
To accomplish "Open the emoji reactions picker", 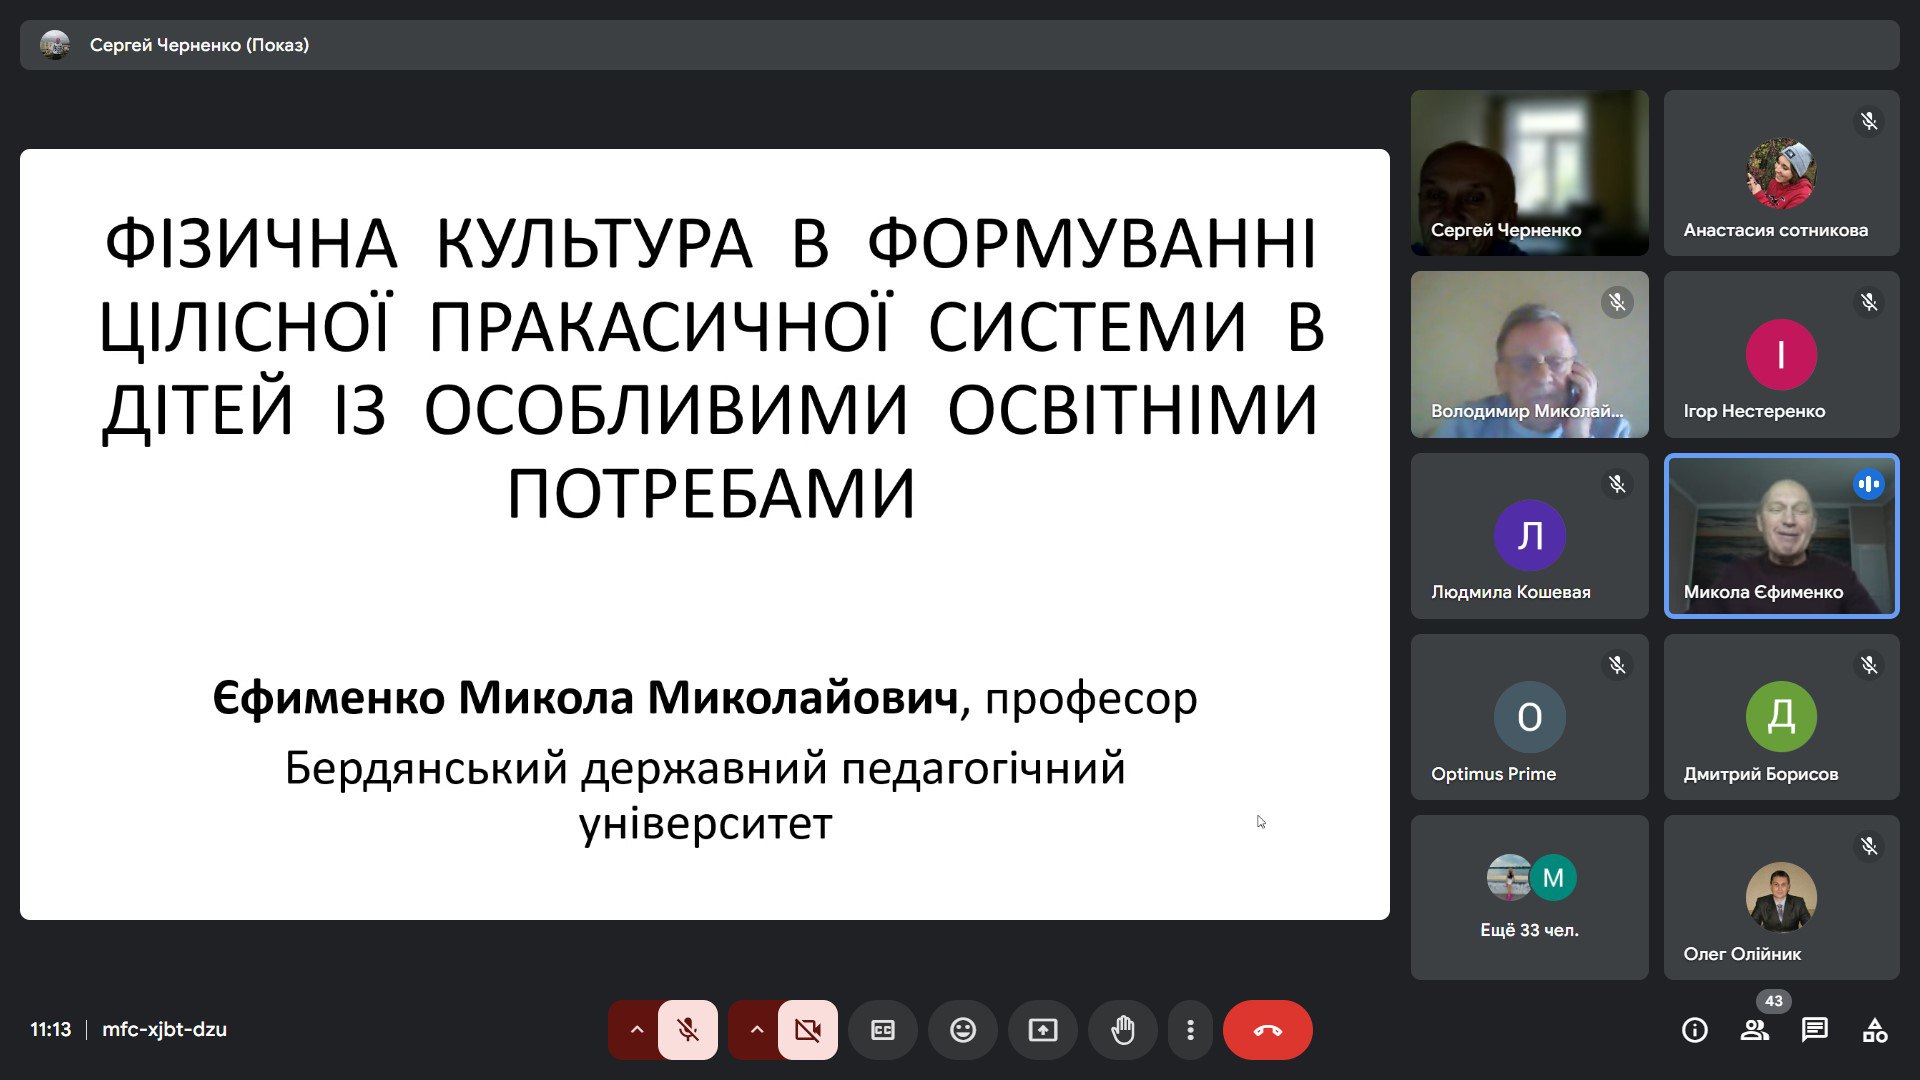I will [962, 1030].
